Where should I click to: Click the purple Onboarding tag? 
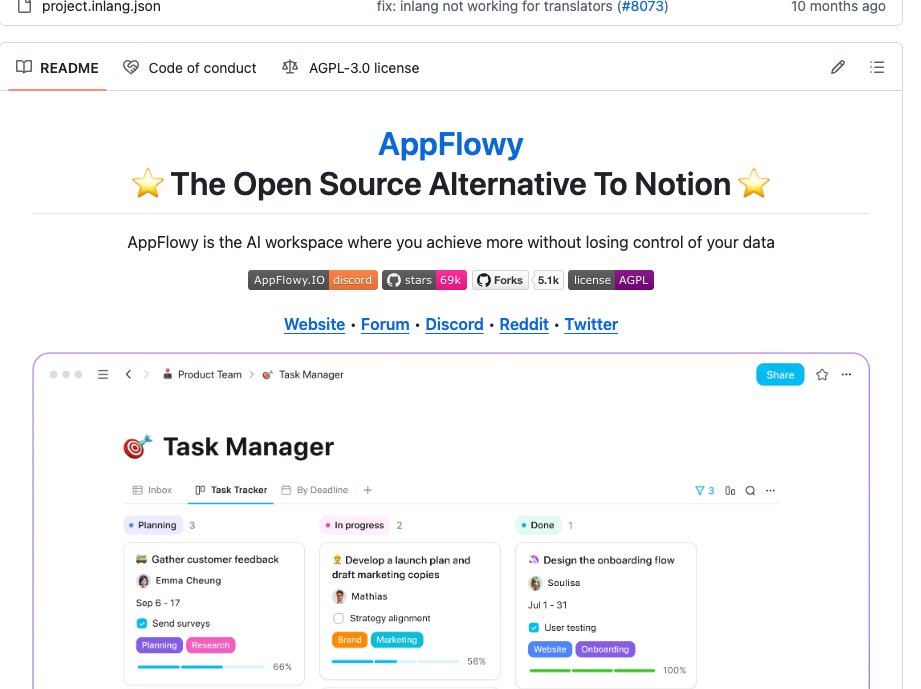pos(605,649)
